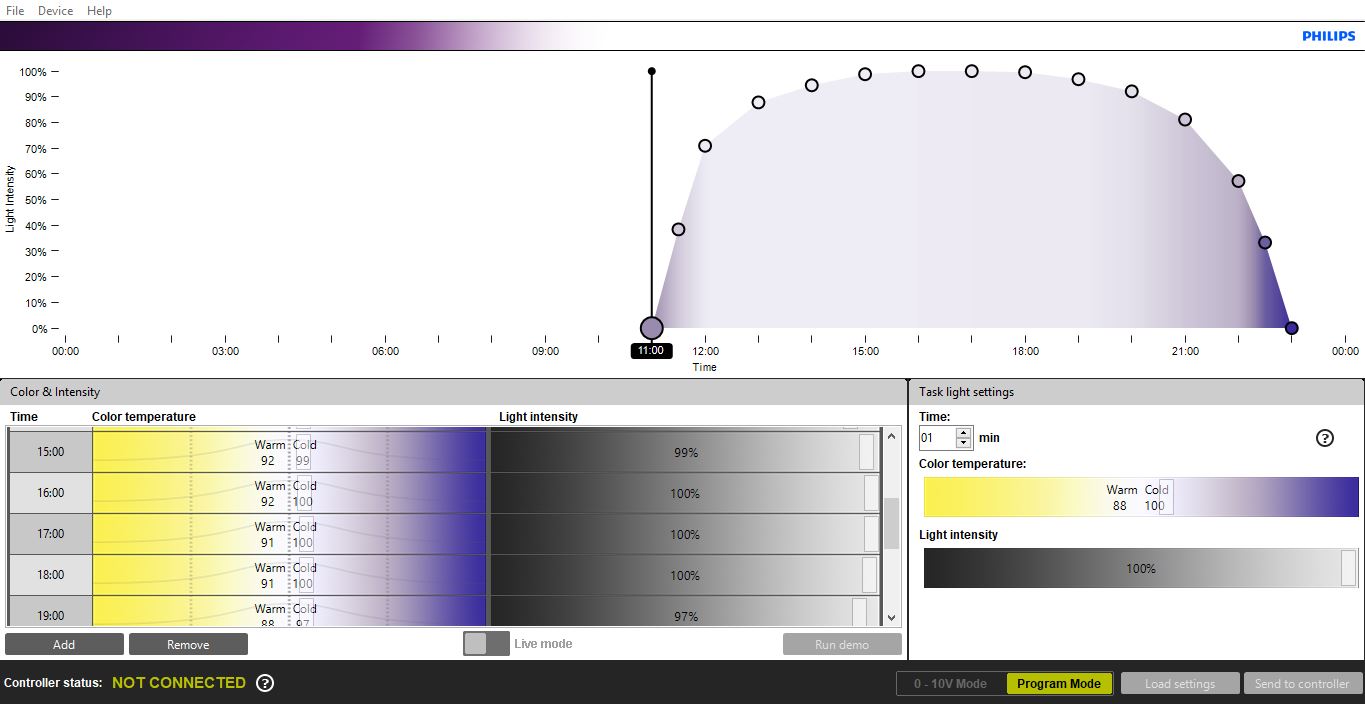Screen dimensions: 1365x704
Task: Switch to 0 - 10V Mode
Action: click(951, 684)
